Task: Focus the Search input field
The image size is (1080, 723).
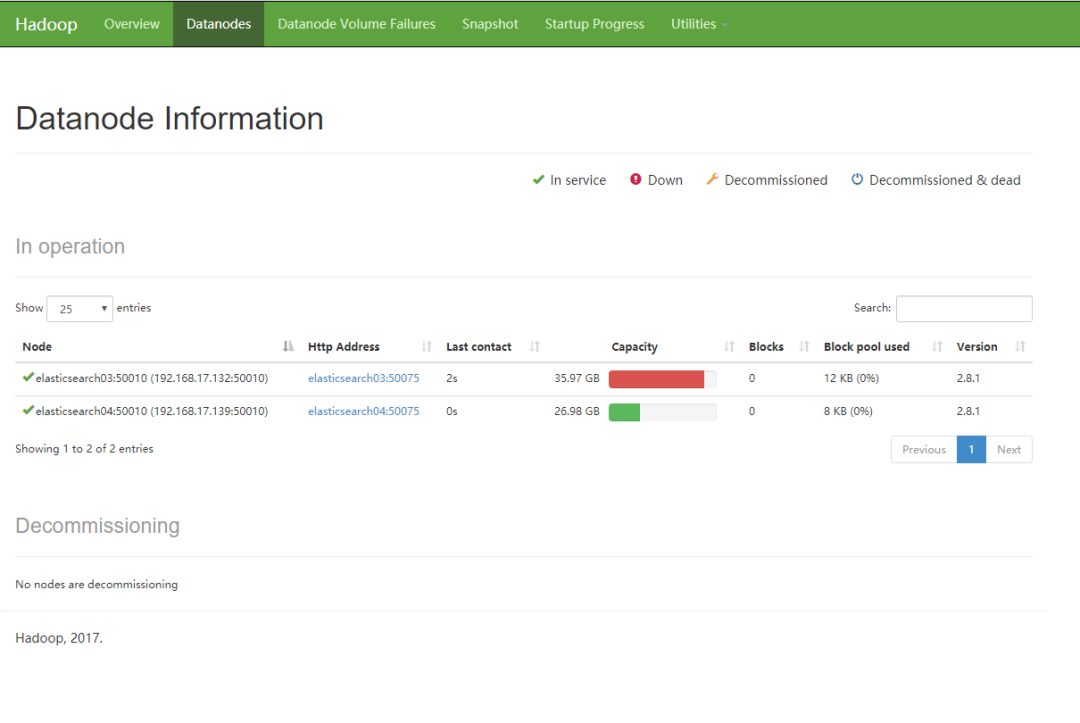Action: click(x=964, y=308)
